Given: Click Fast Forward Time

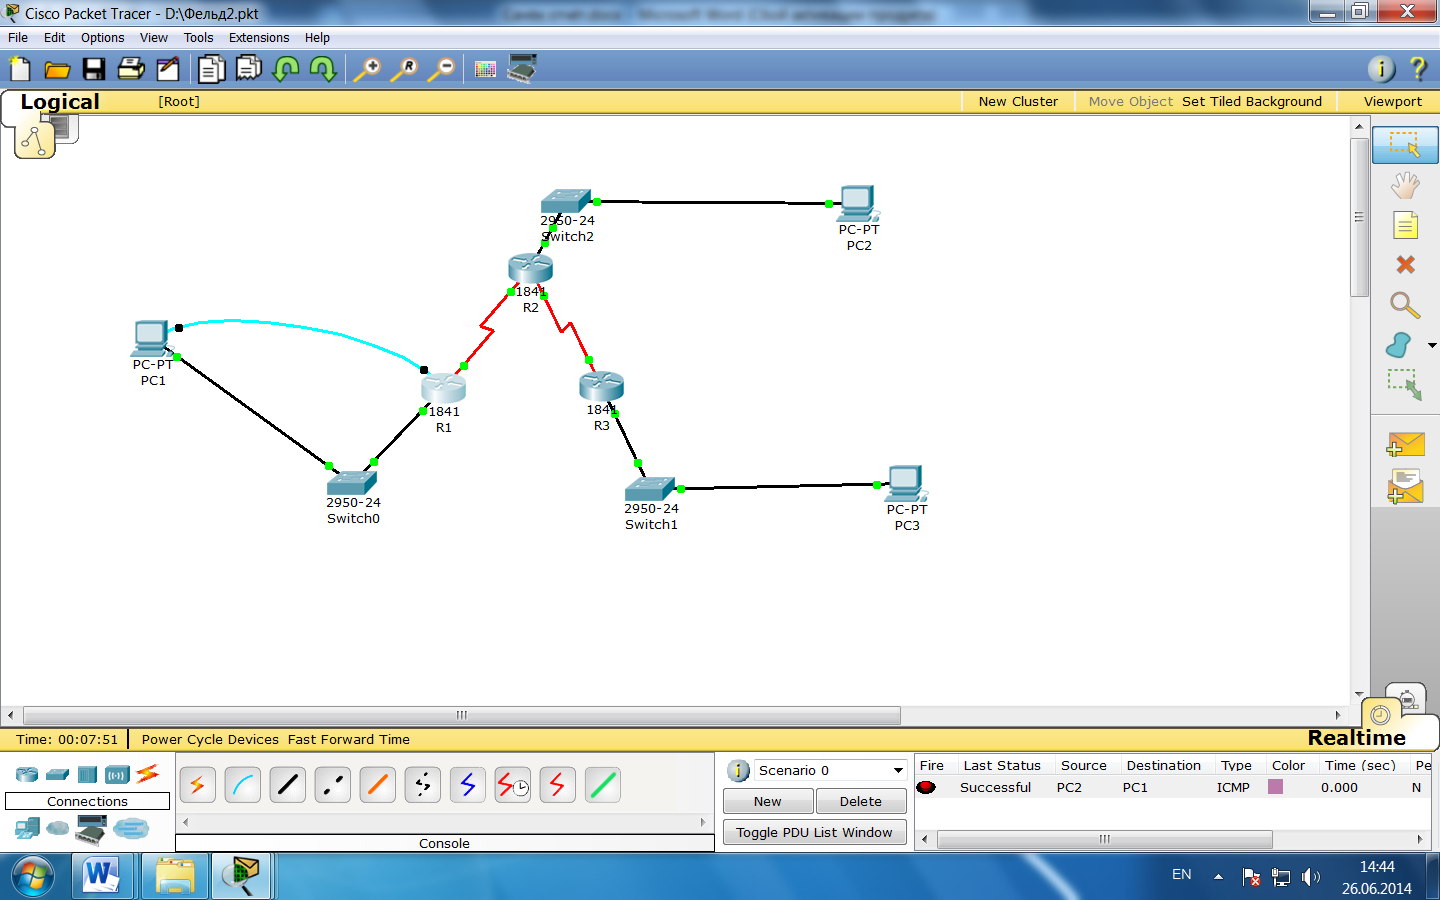Looking at the screenshot, I should (349, 740).
